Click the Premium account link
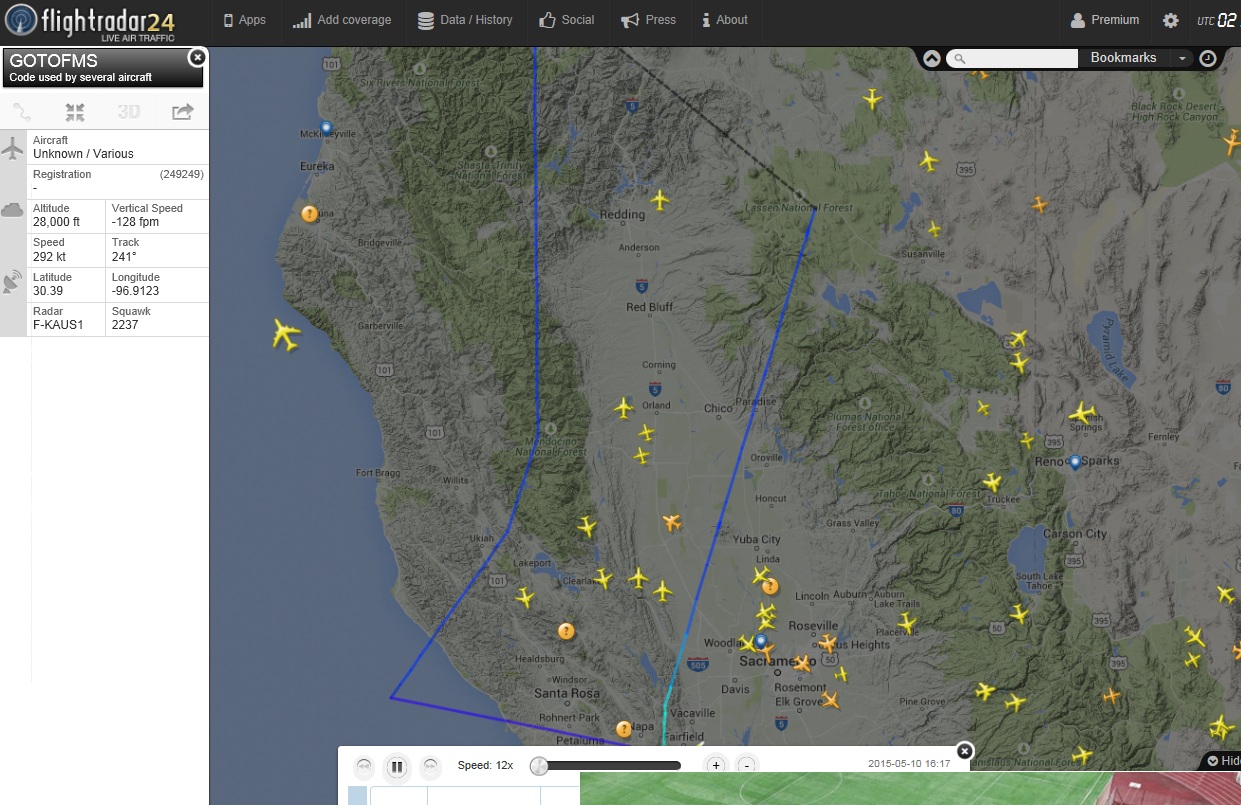This screenshot has width=1241, height=805. click(1105, 20)
